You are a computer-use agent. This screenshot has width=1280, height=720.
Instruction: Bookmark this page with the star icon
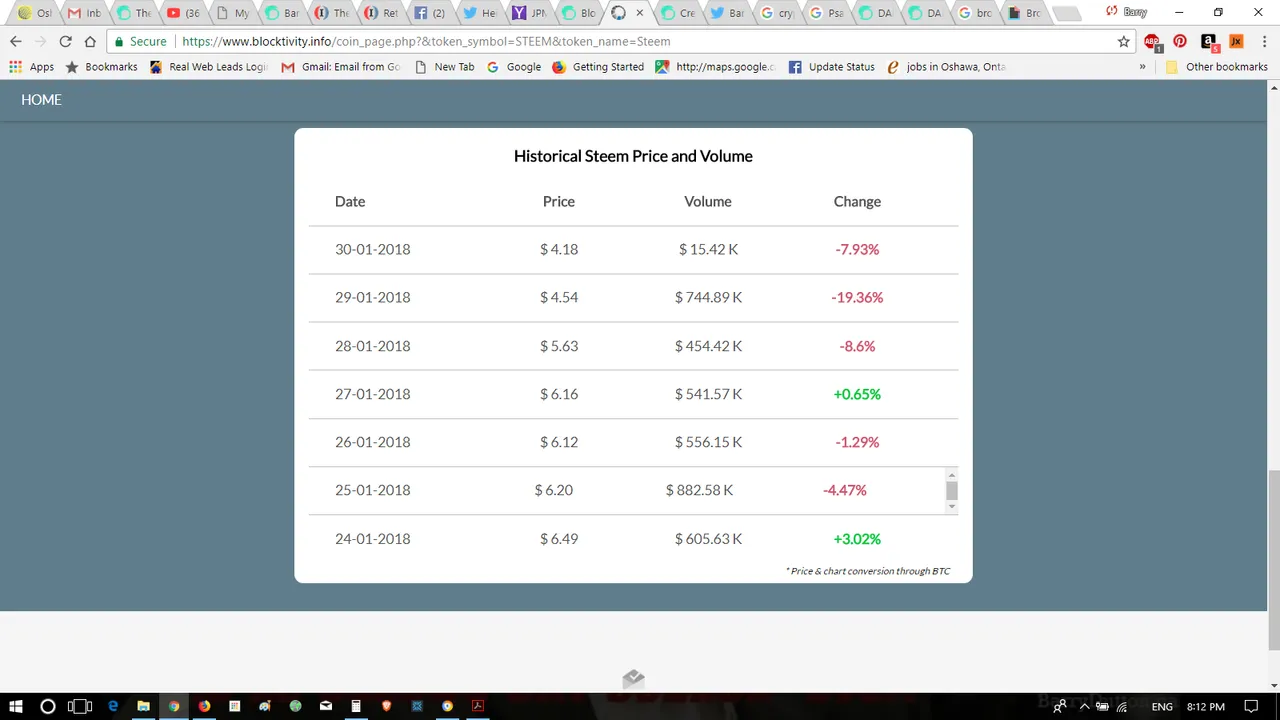tap(1124, 42)
